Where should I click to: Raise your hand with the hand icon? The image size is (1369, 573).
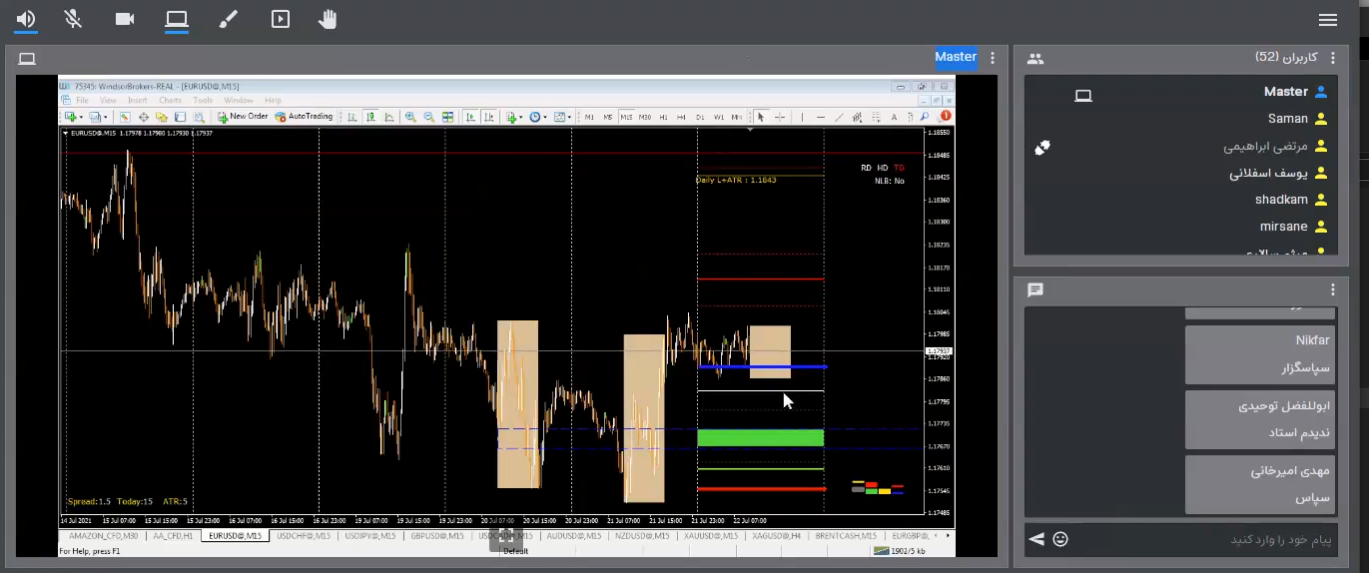tap(327, 19)
